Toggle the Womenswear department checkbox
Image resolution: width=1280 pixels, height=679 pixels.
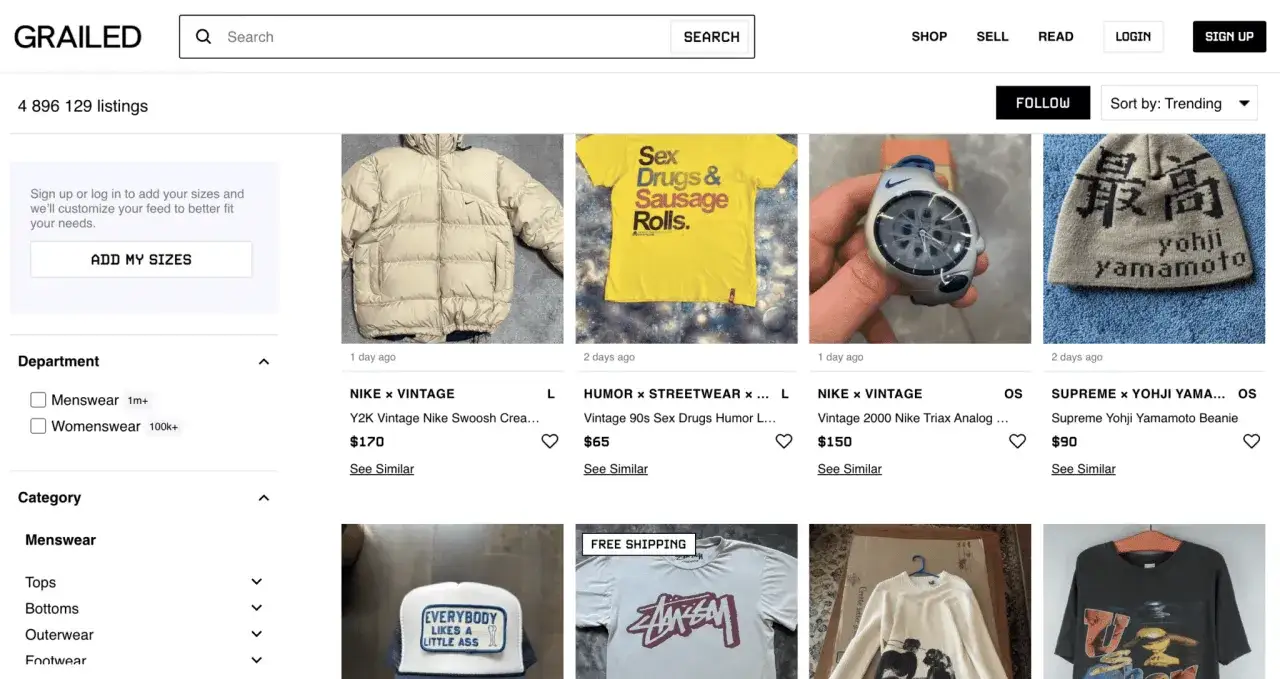(38, 426)
